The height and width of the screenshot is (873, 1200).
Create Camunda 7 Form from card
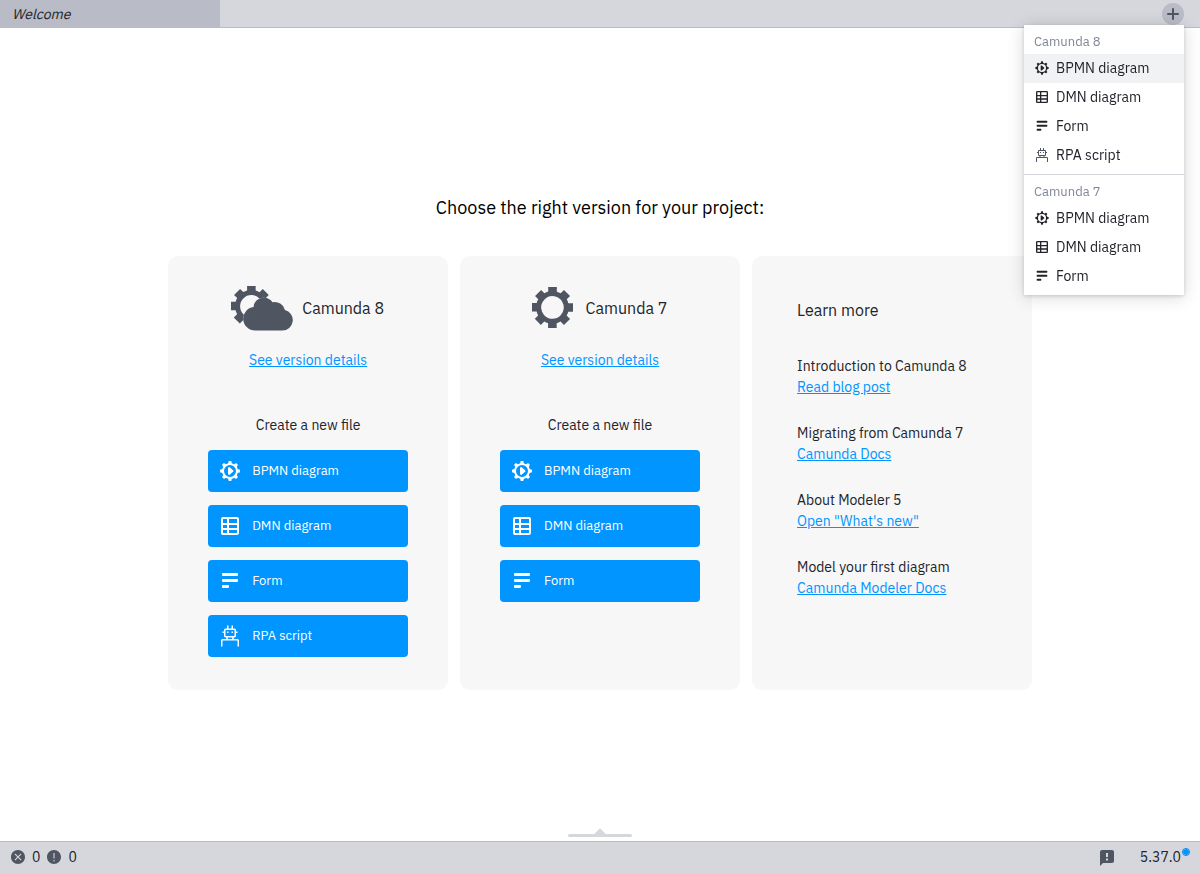600,581
